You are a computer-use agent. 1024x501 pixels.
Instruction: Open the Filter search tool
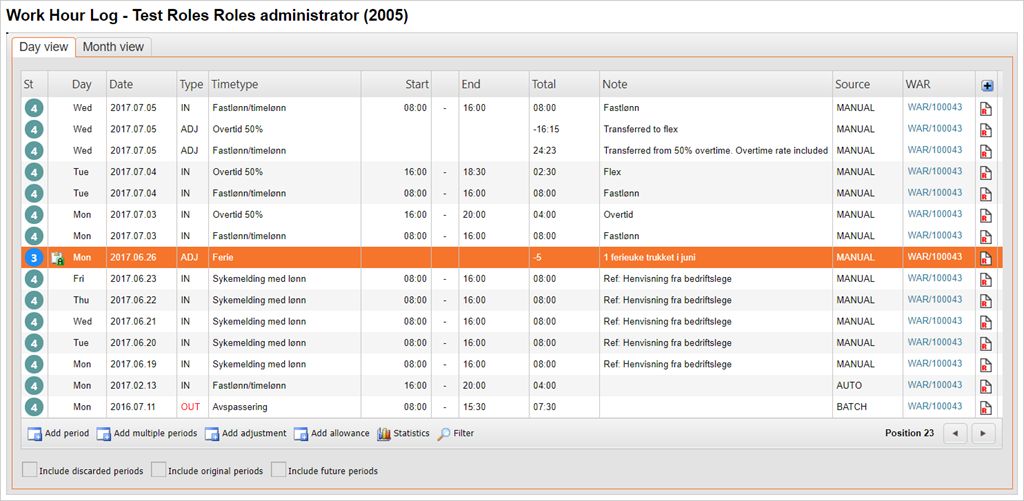456,433
